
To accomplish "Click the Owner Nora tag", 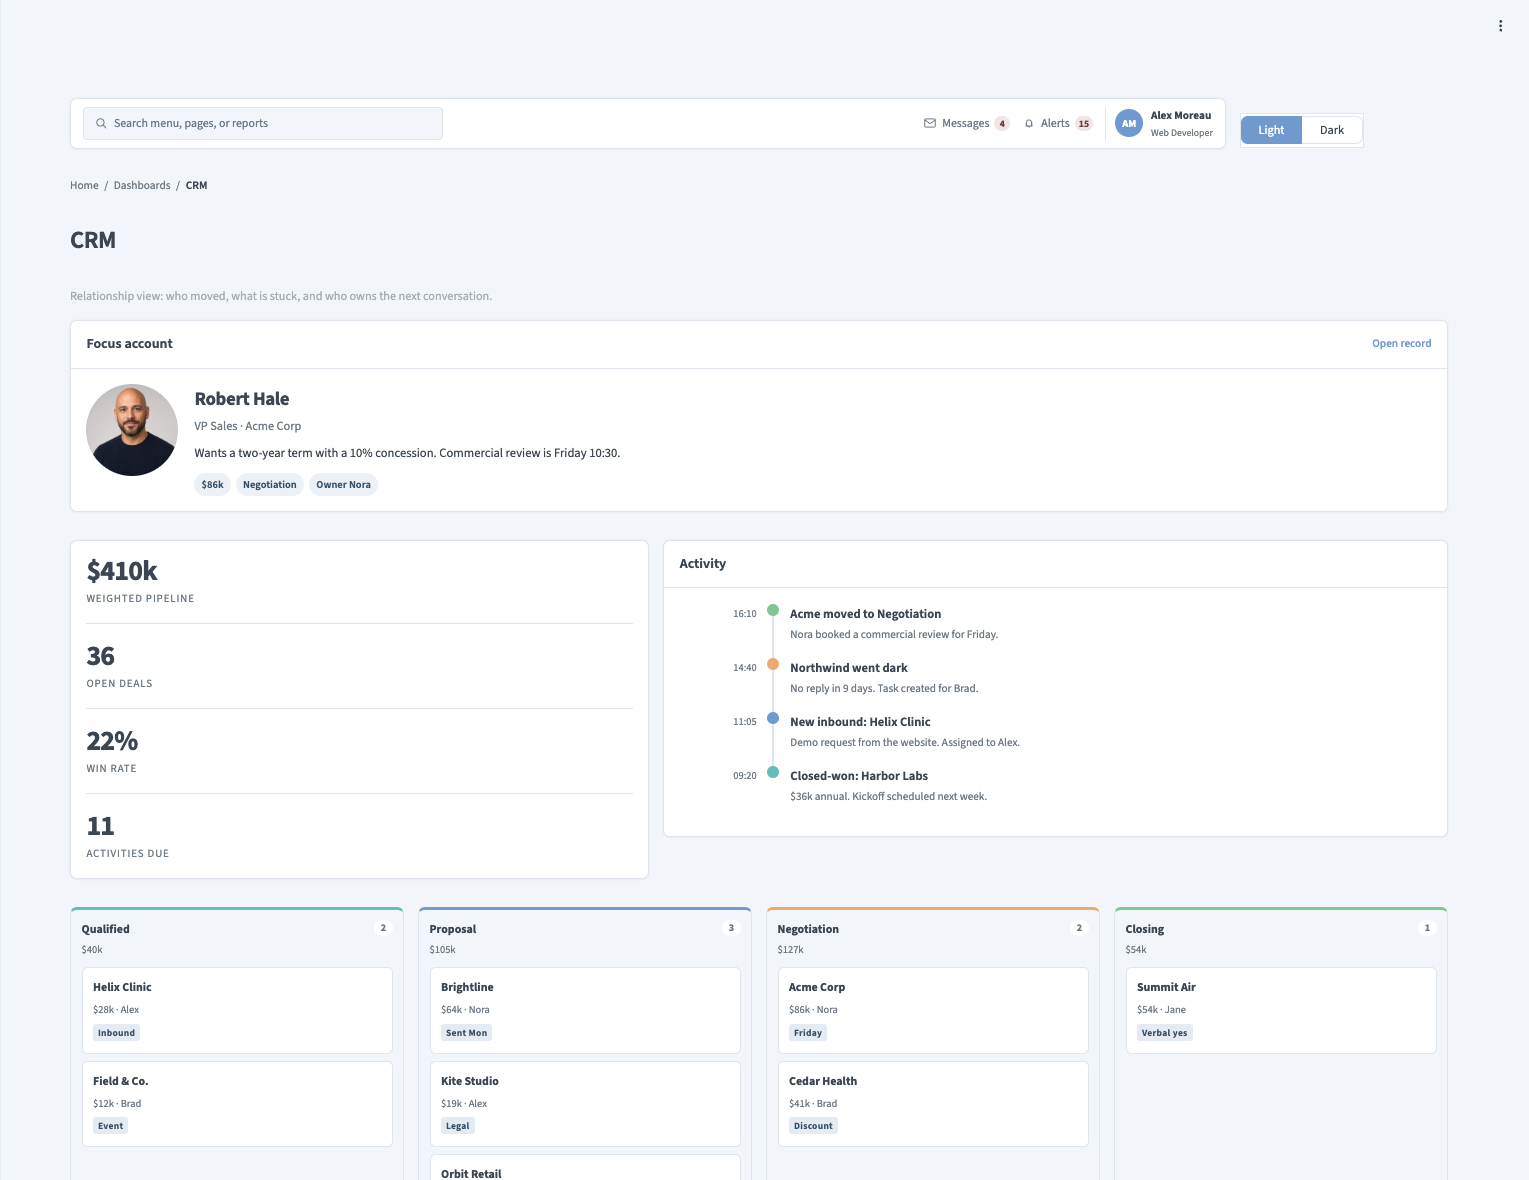I will click(x=344, y=485).
